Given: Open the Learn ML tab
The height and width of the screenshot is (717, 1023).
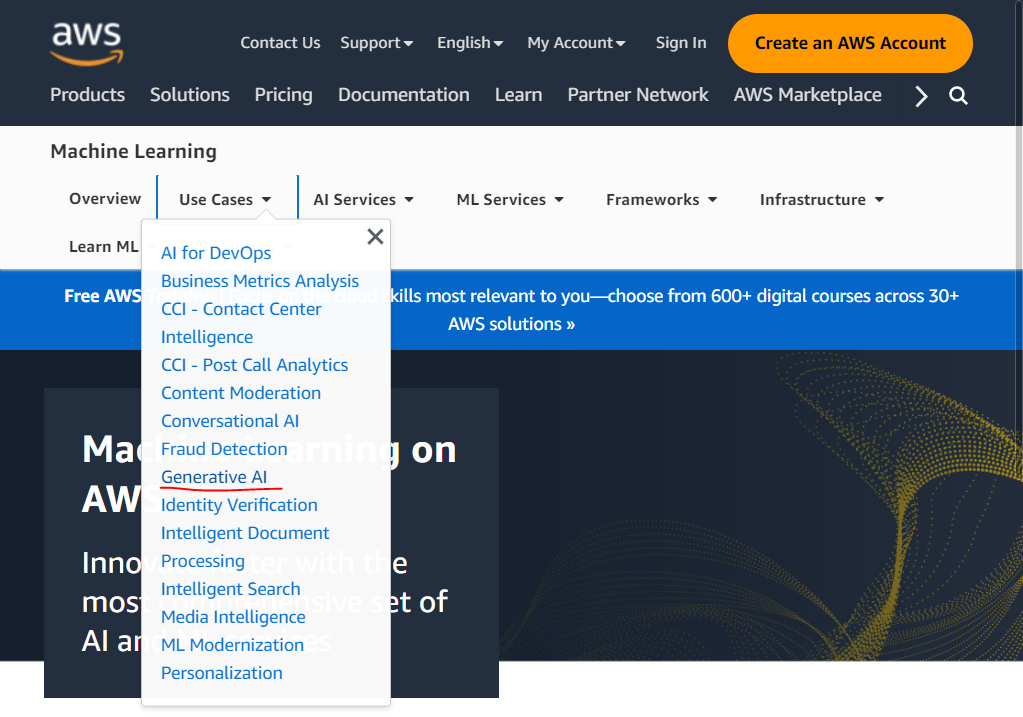Looking at the screenshot, I should 104,247.
